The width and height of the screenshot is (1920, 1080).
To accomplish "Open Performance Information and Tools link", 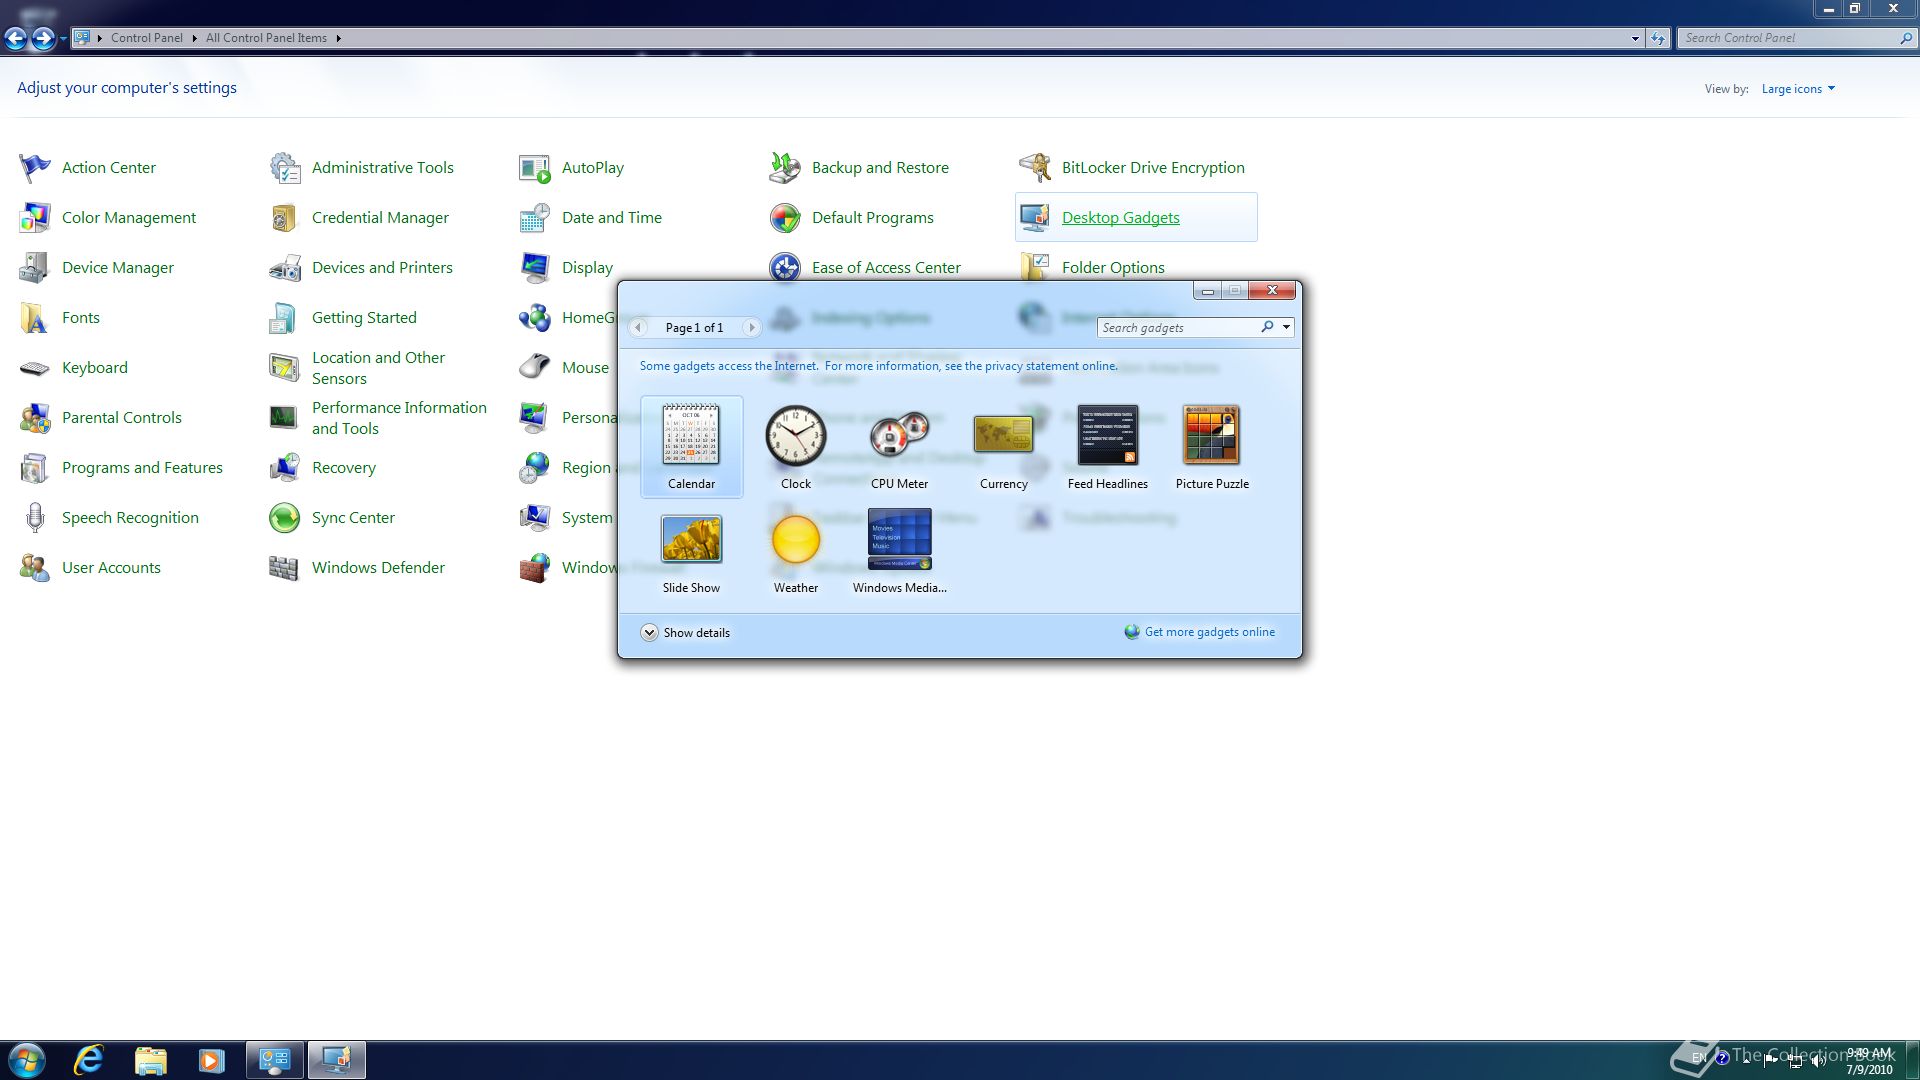I will (399, 418).
